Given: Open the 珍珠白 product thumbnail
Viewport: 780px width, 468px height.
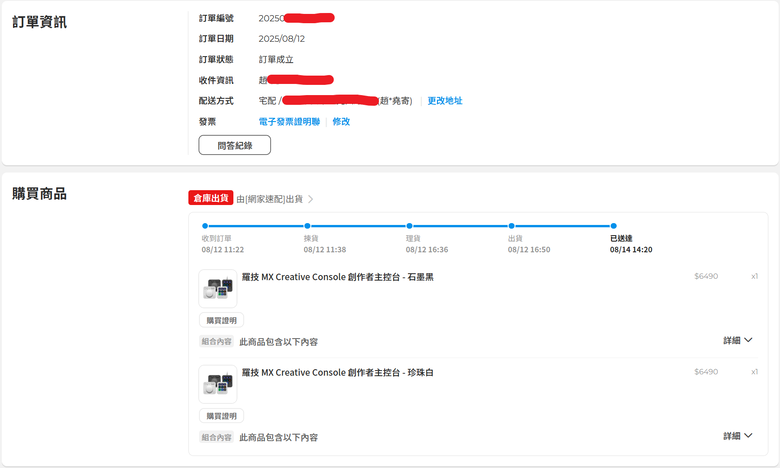Looking at the screenshot, I should (218, 384).
